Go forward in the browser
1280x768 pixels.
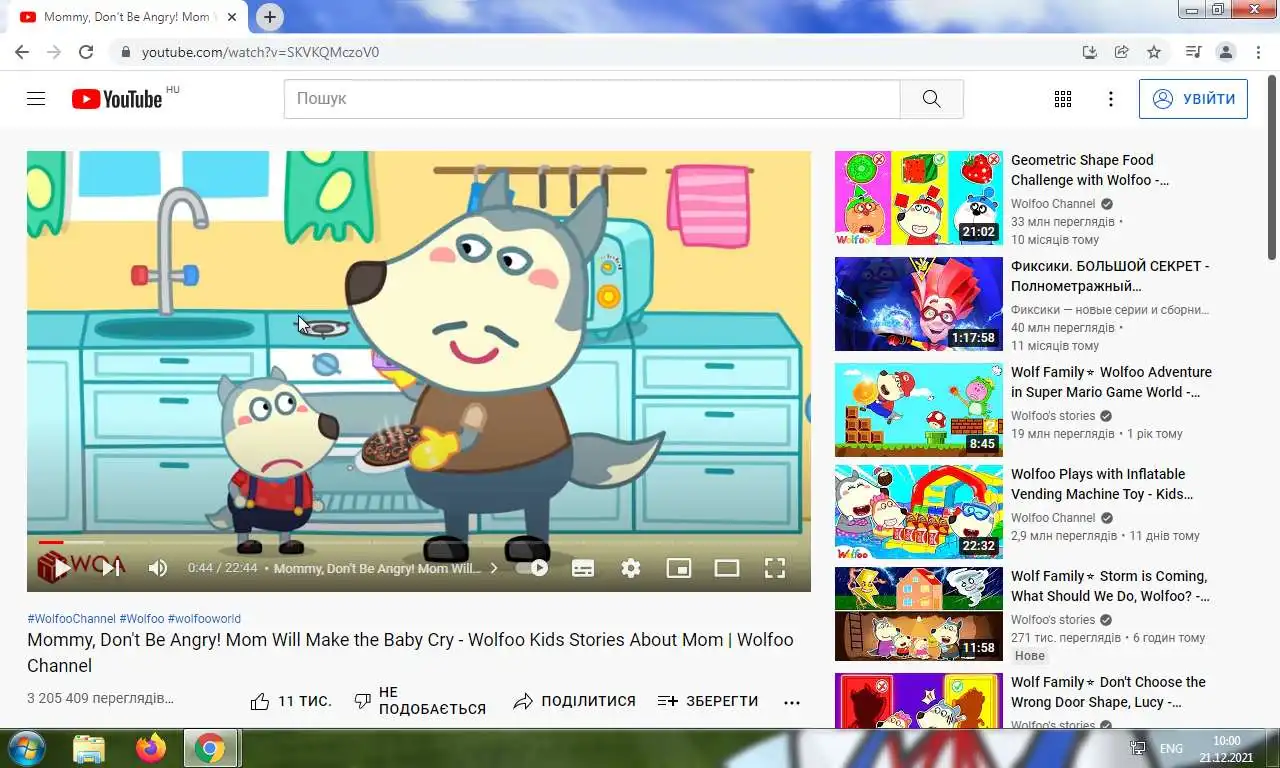pos(54,52)
